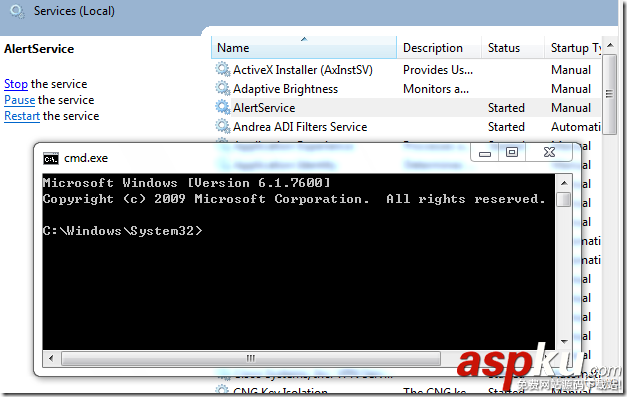Click the cmd.exe horizontal scrollbar thumb

251,358
